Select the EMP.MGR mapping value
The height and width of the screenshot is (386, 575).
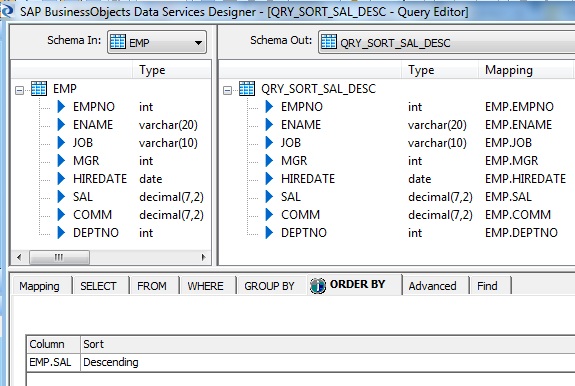point(511,161)
